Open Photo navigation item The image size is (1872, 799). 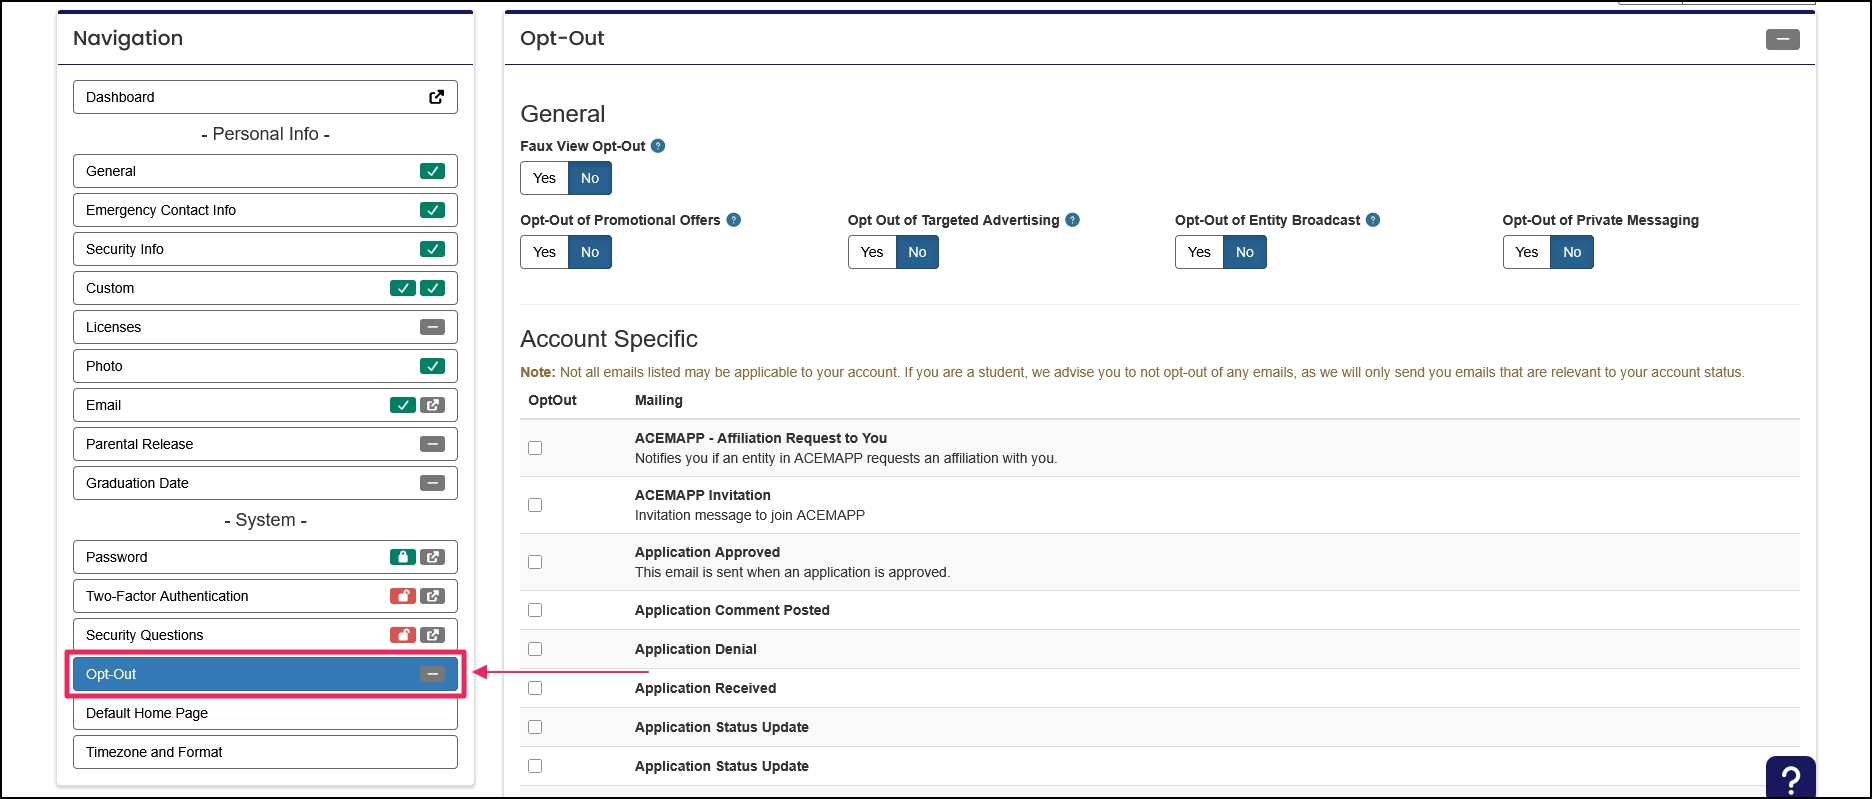pyautogui.click(x=265, y=366)
